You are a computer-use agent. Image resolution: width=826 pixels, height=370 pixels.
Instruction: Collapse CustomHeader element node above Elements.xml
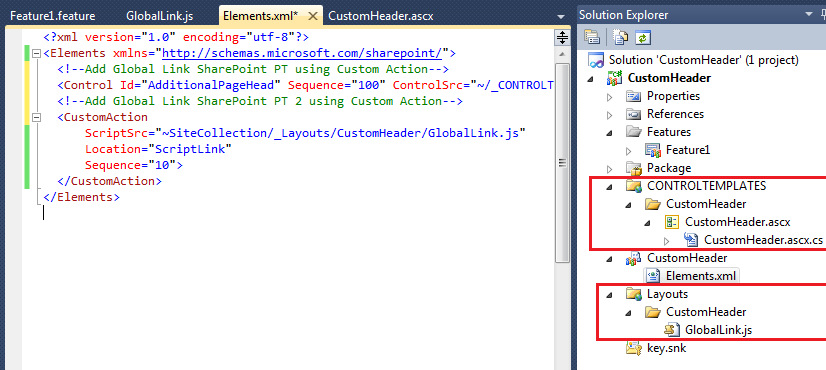coord(610,259)
